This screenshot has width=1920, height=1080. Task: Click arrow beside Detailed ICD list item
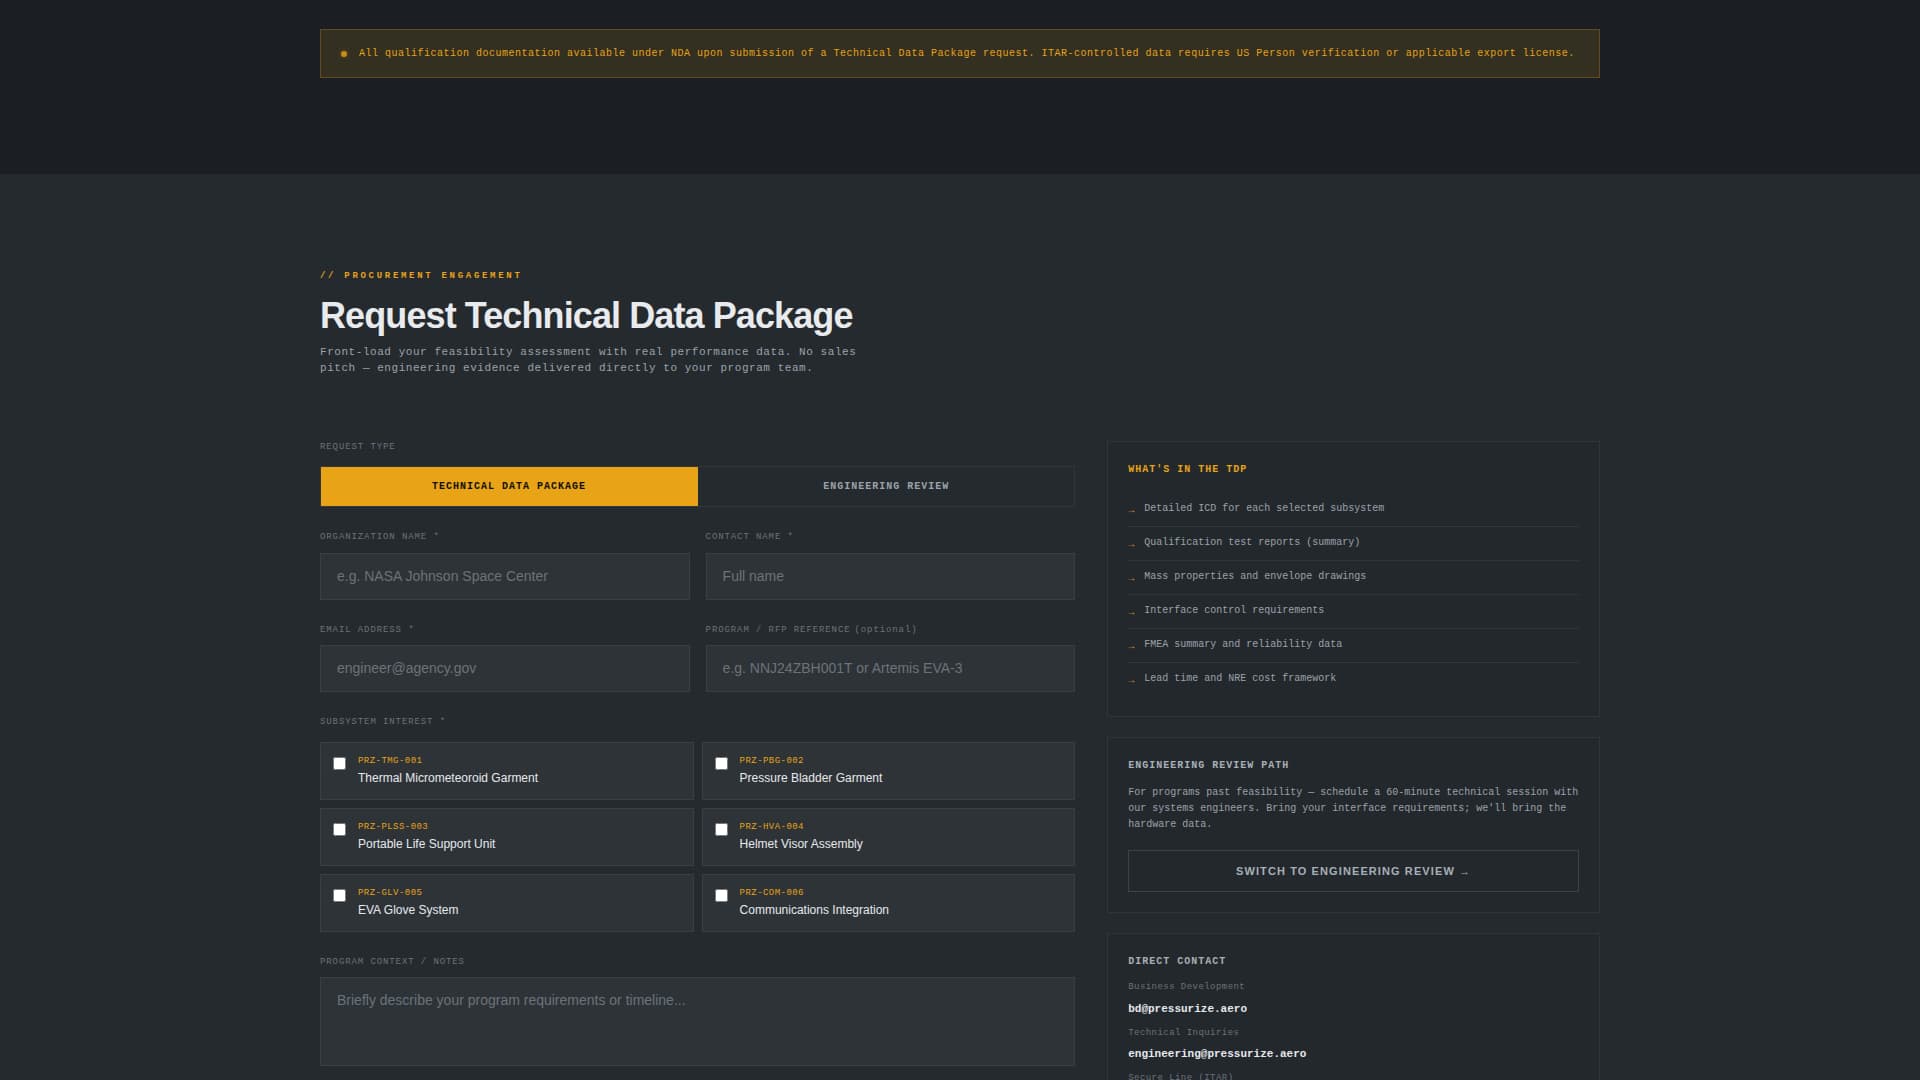(x=1132, y=510)
